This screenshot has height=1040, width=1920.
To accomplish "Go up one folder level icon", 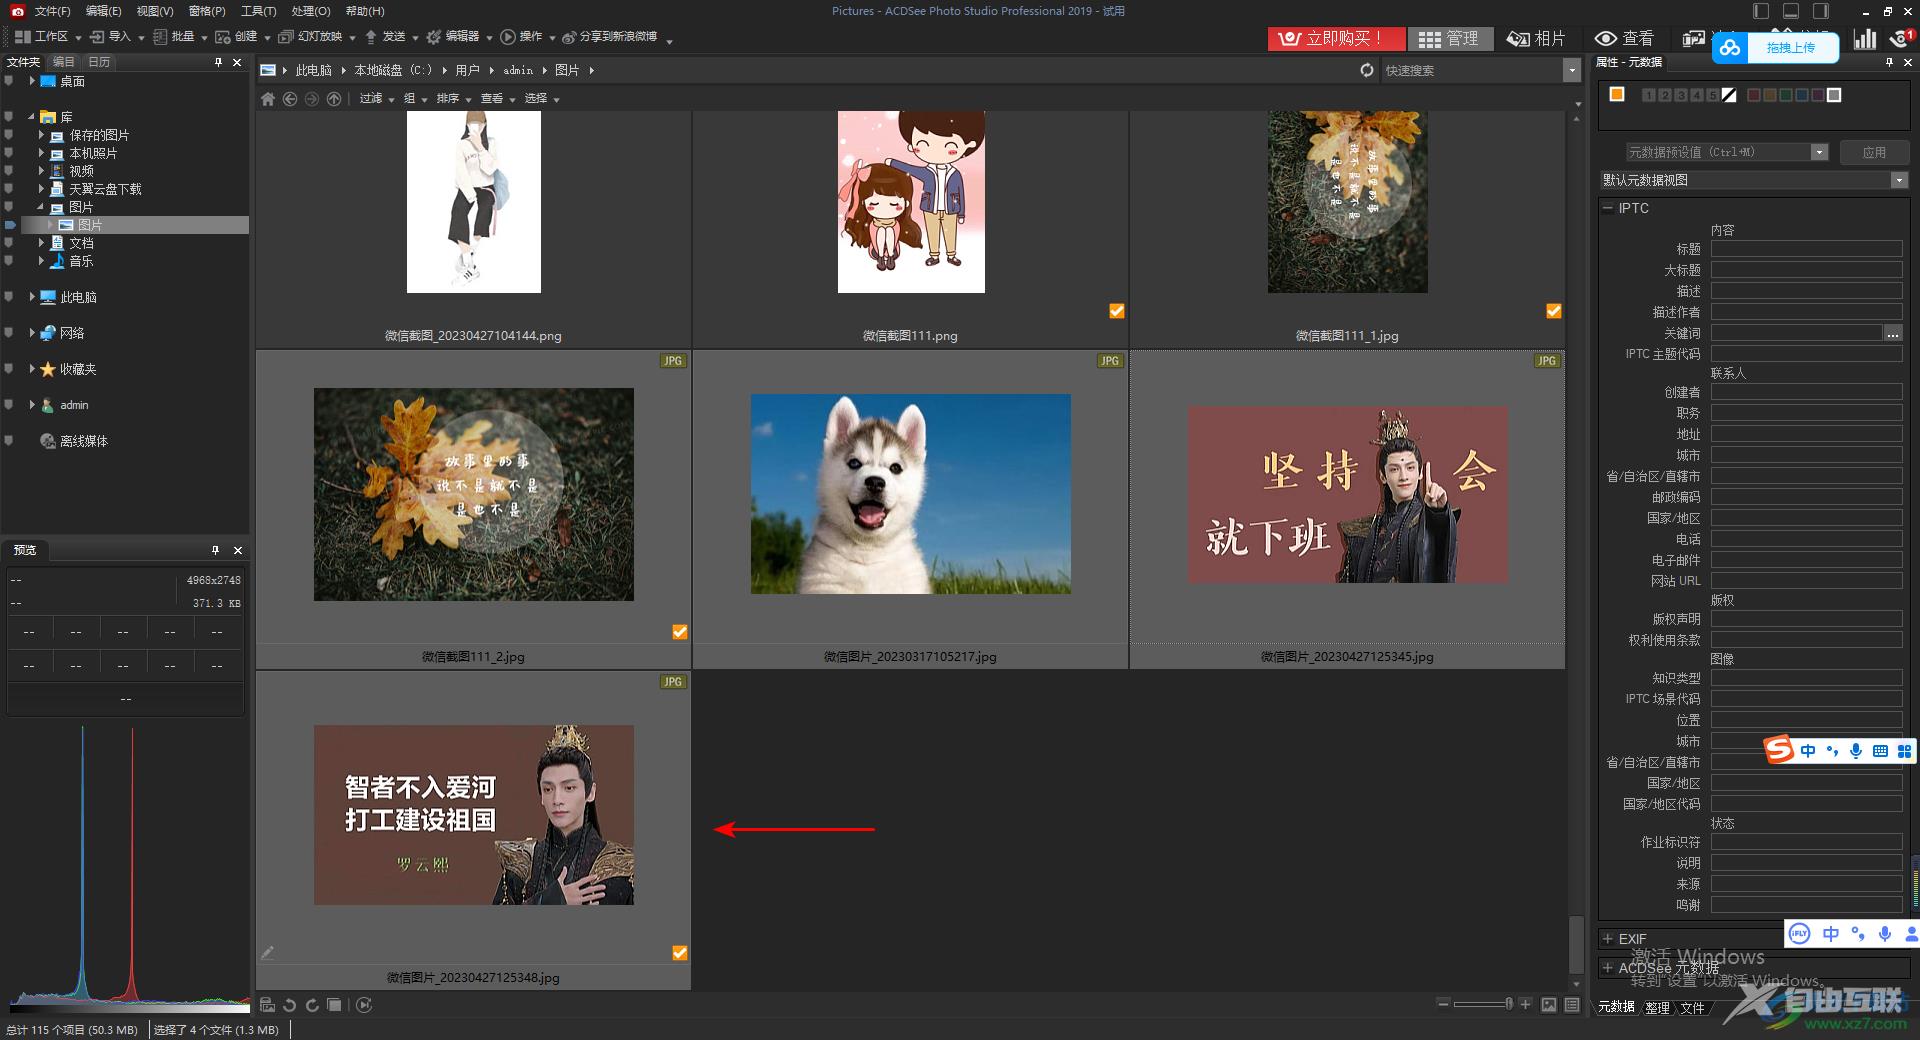I will (334, 99).
